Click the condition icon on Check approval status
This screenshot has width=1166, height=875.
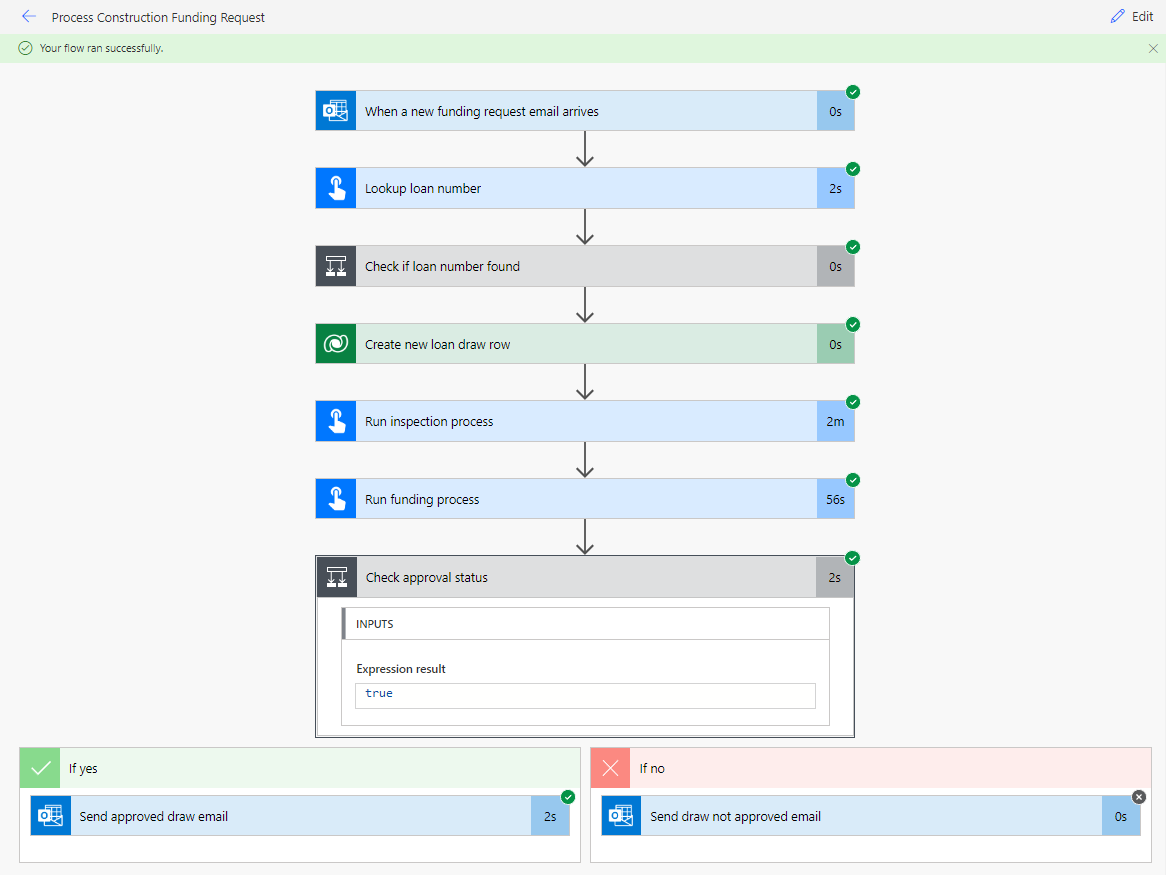click(335, 577)
